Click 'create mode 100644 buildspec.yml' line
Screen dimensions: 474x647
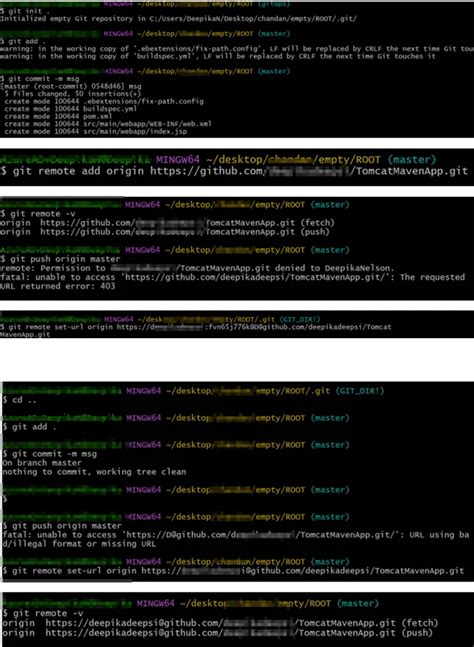(x=71, y=109)
